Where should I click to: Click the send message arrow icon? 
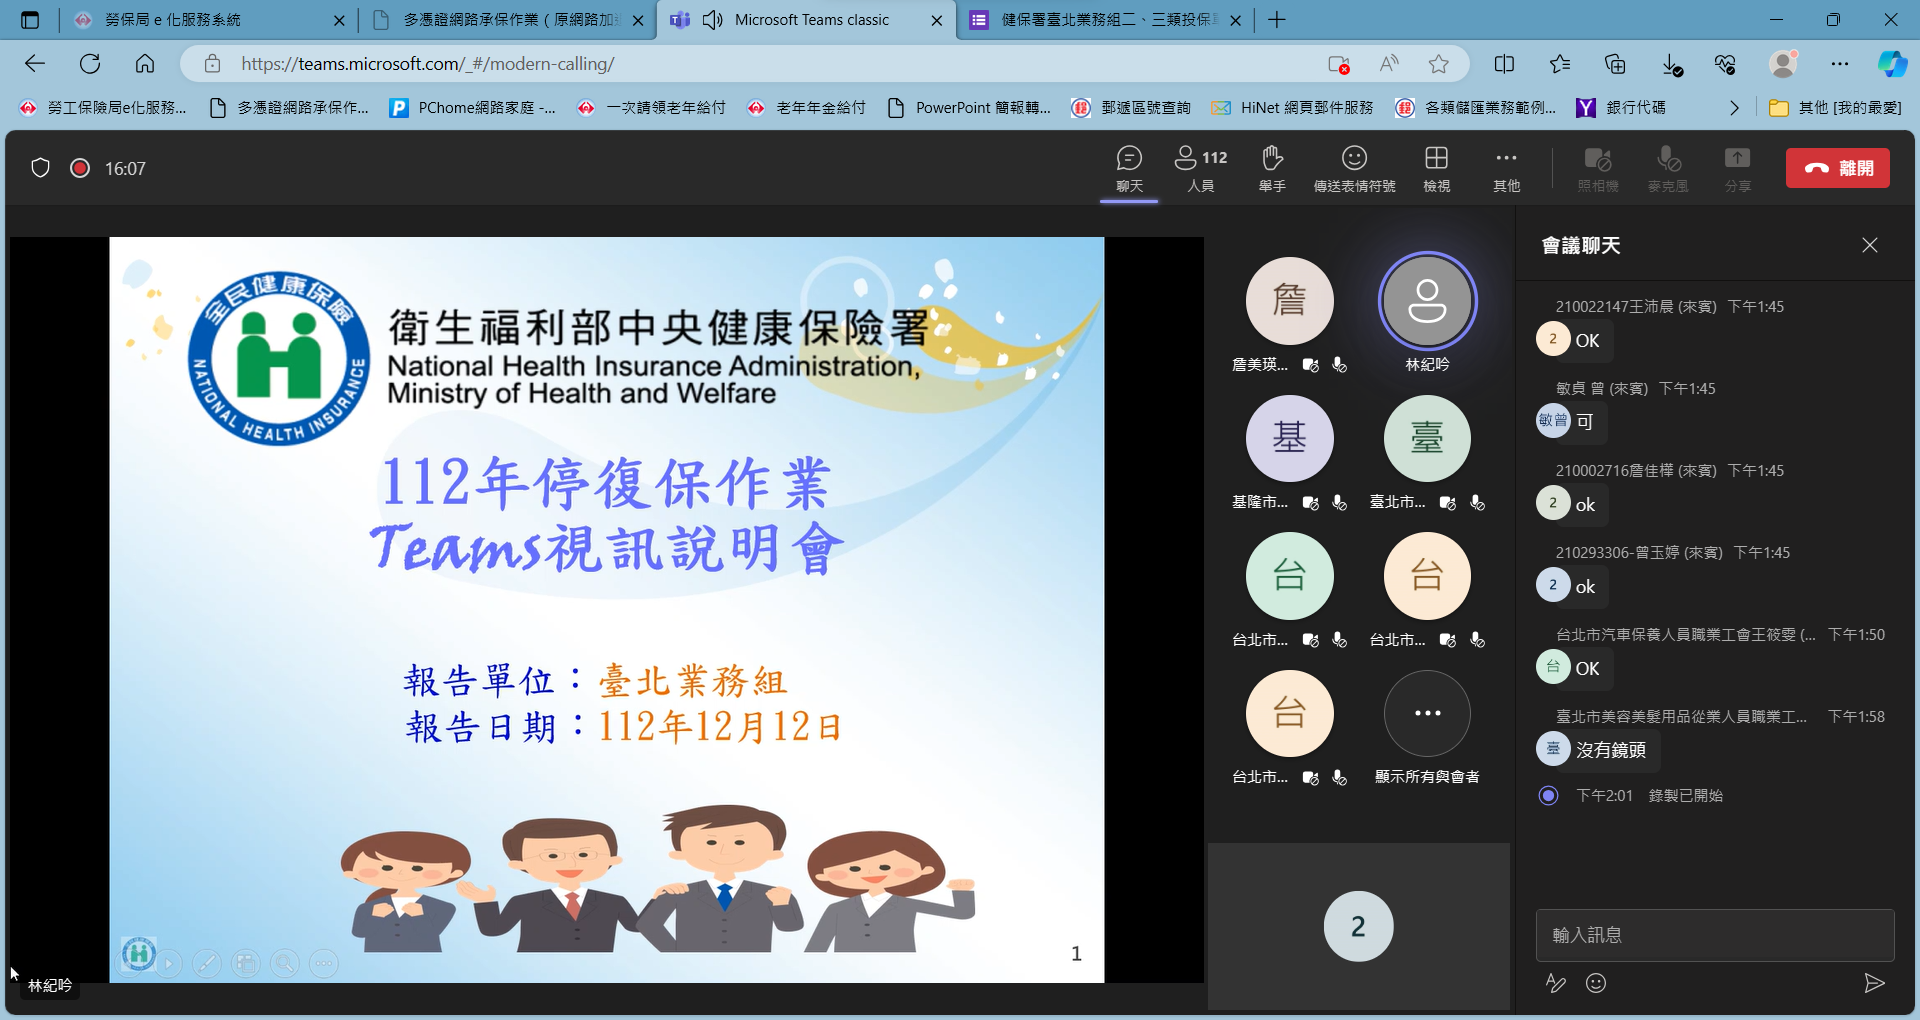(x=1874, y=983)
